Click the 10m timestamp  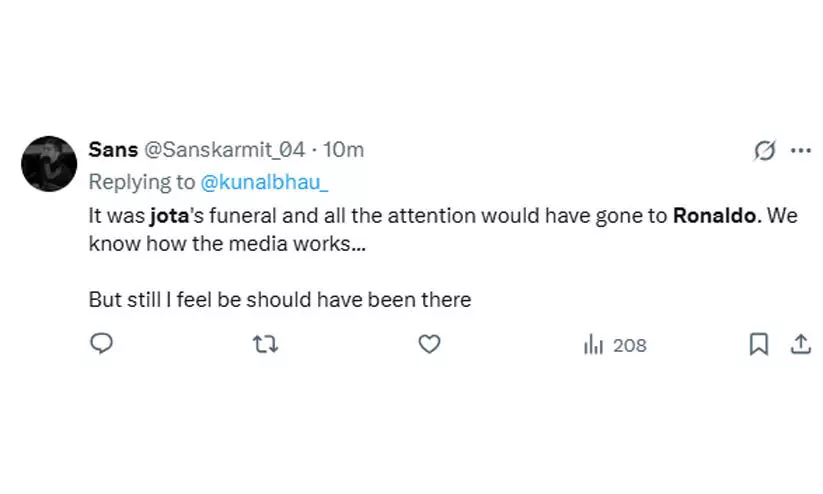344,150
